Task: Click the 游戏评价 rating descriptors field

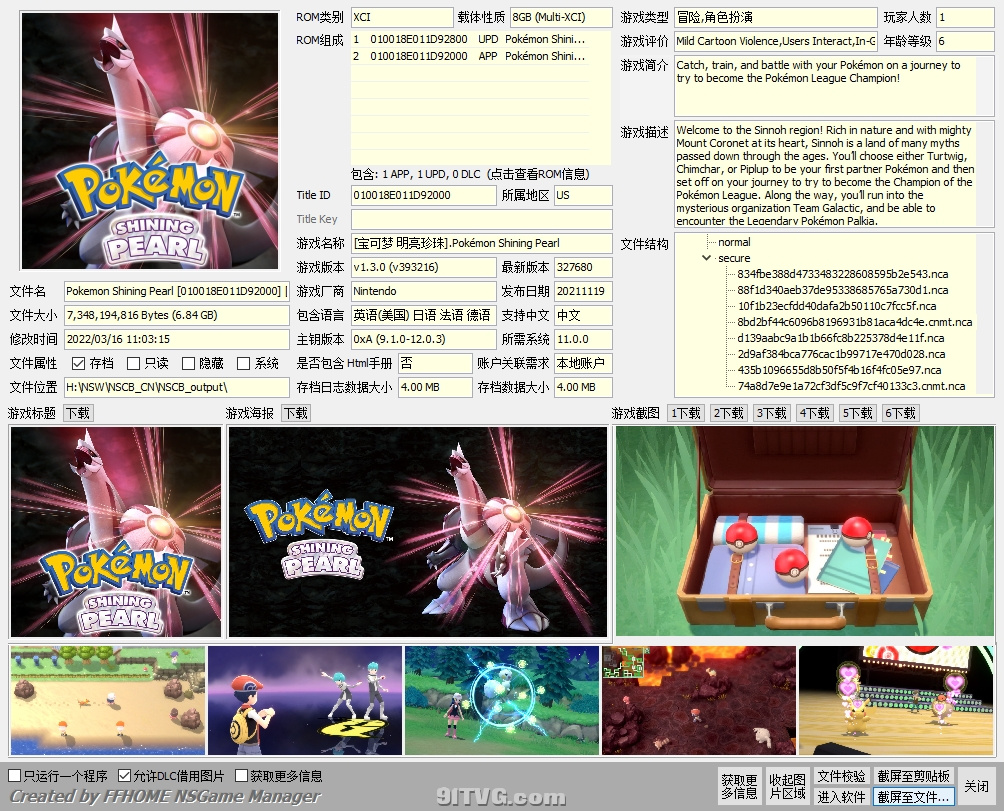Action: click(775, 41)
